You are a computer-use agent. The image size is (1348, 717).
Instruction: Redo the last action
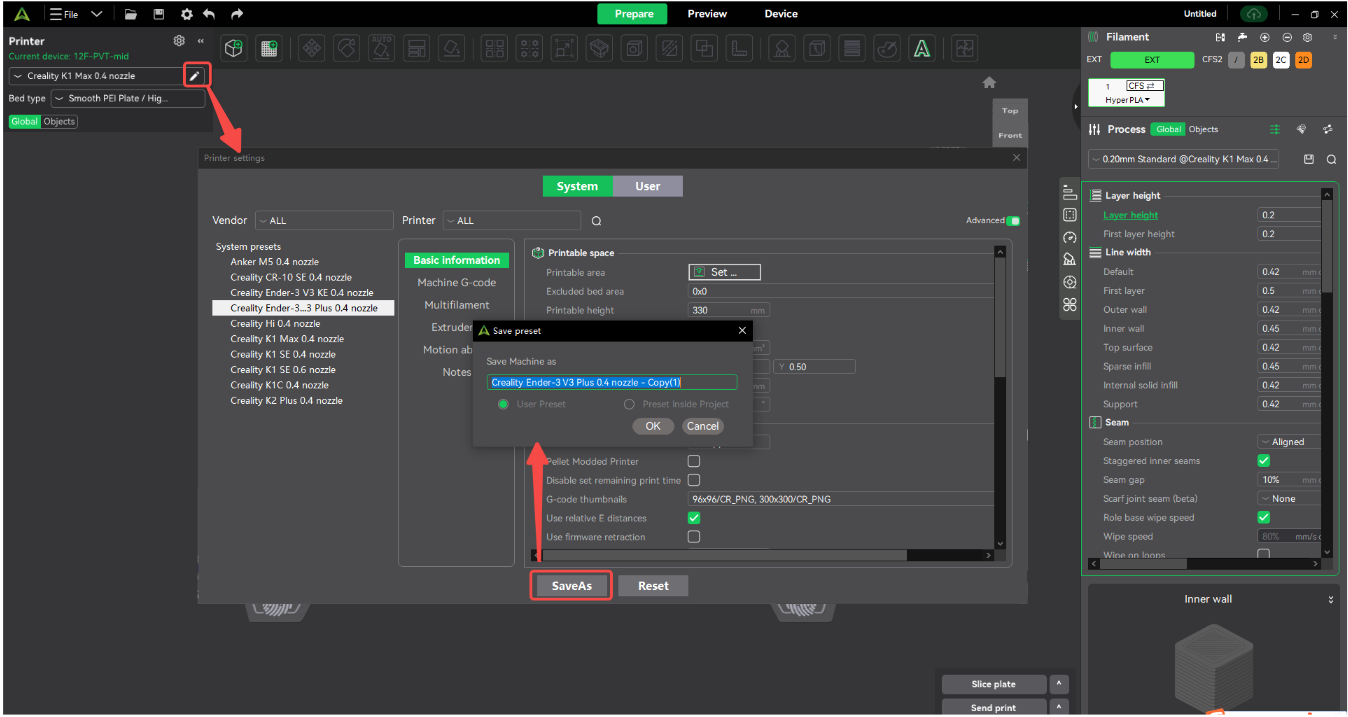coord(237,14)
